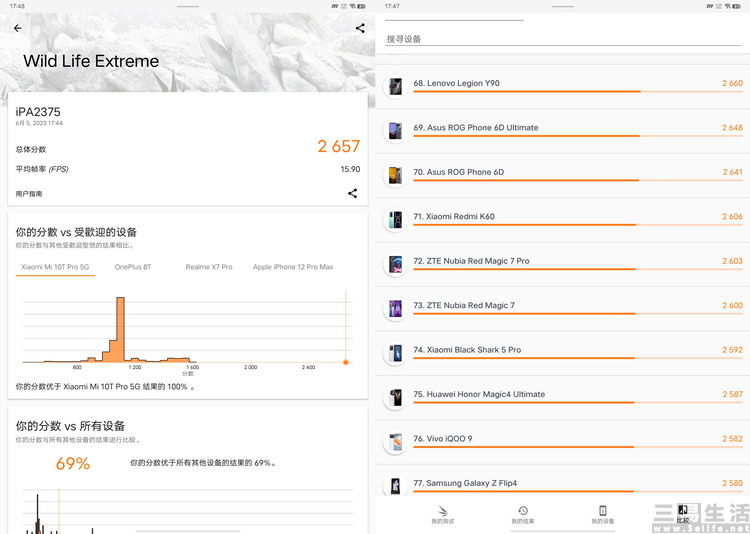The image size is (750, 534).
Task: Open the Asus ROG Phone 6D Ultimate thumbnail
Action: tap(396, 131)
